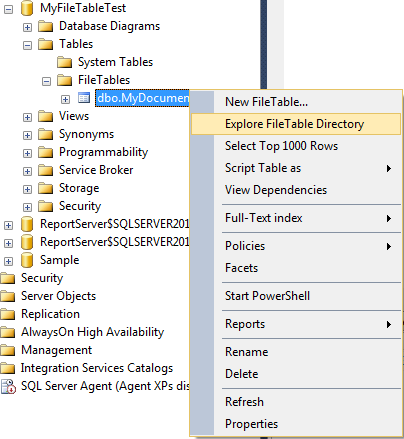
Task: Select Integration Services Catalogs label
Action: 97,368
